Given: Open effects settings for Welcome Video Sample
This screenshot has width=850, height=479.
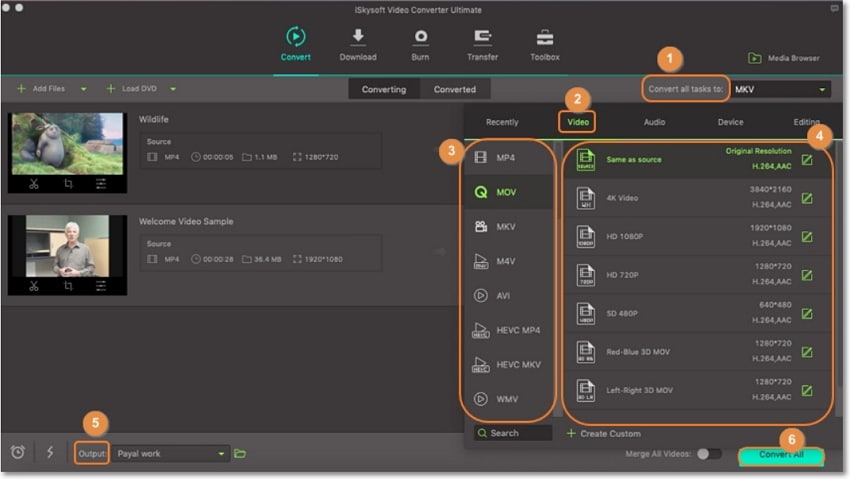Looking at the screenshot, I should point(101,286).
